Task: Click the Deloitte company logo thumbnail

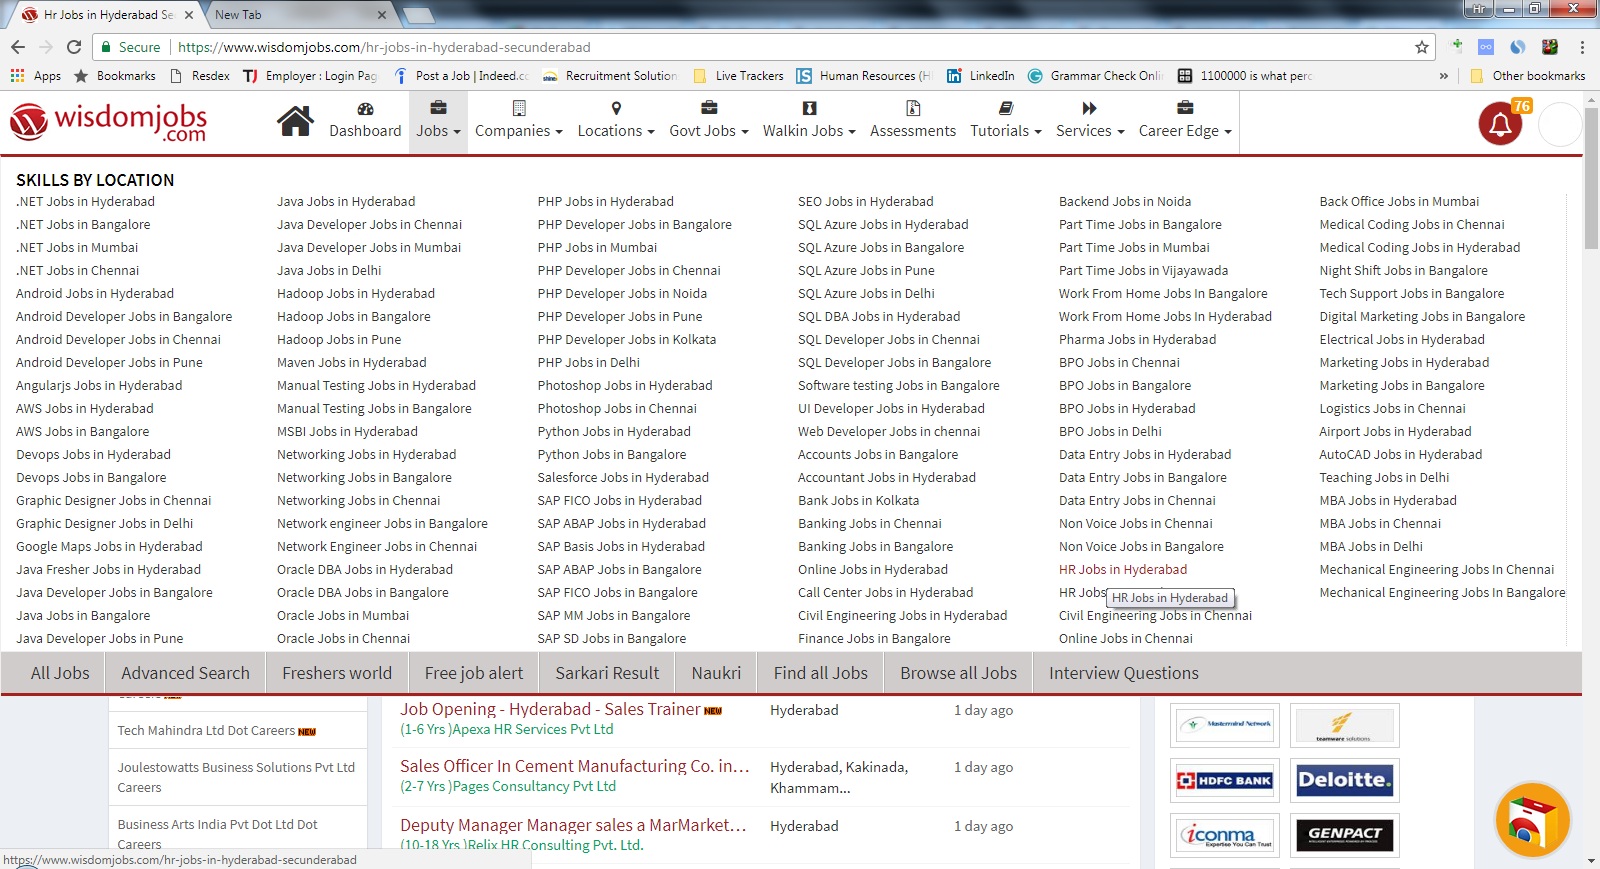Action: coord(1344,780)
